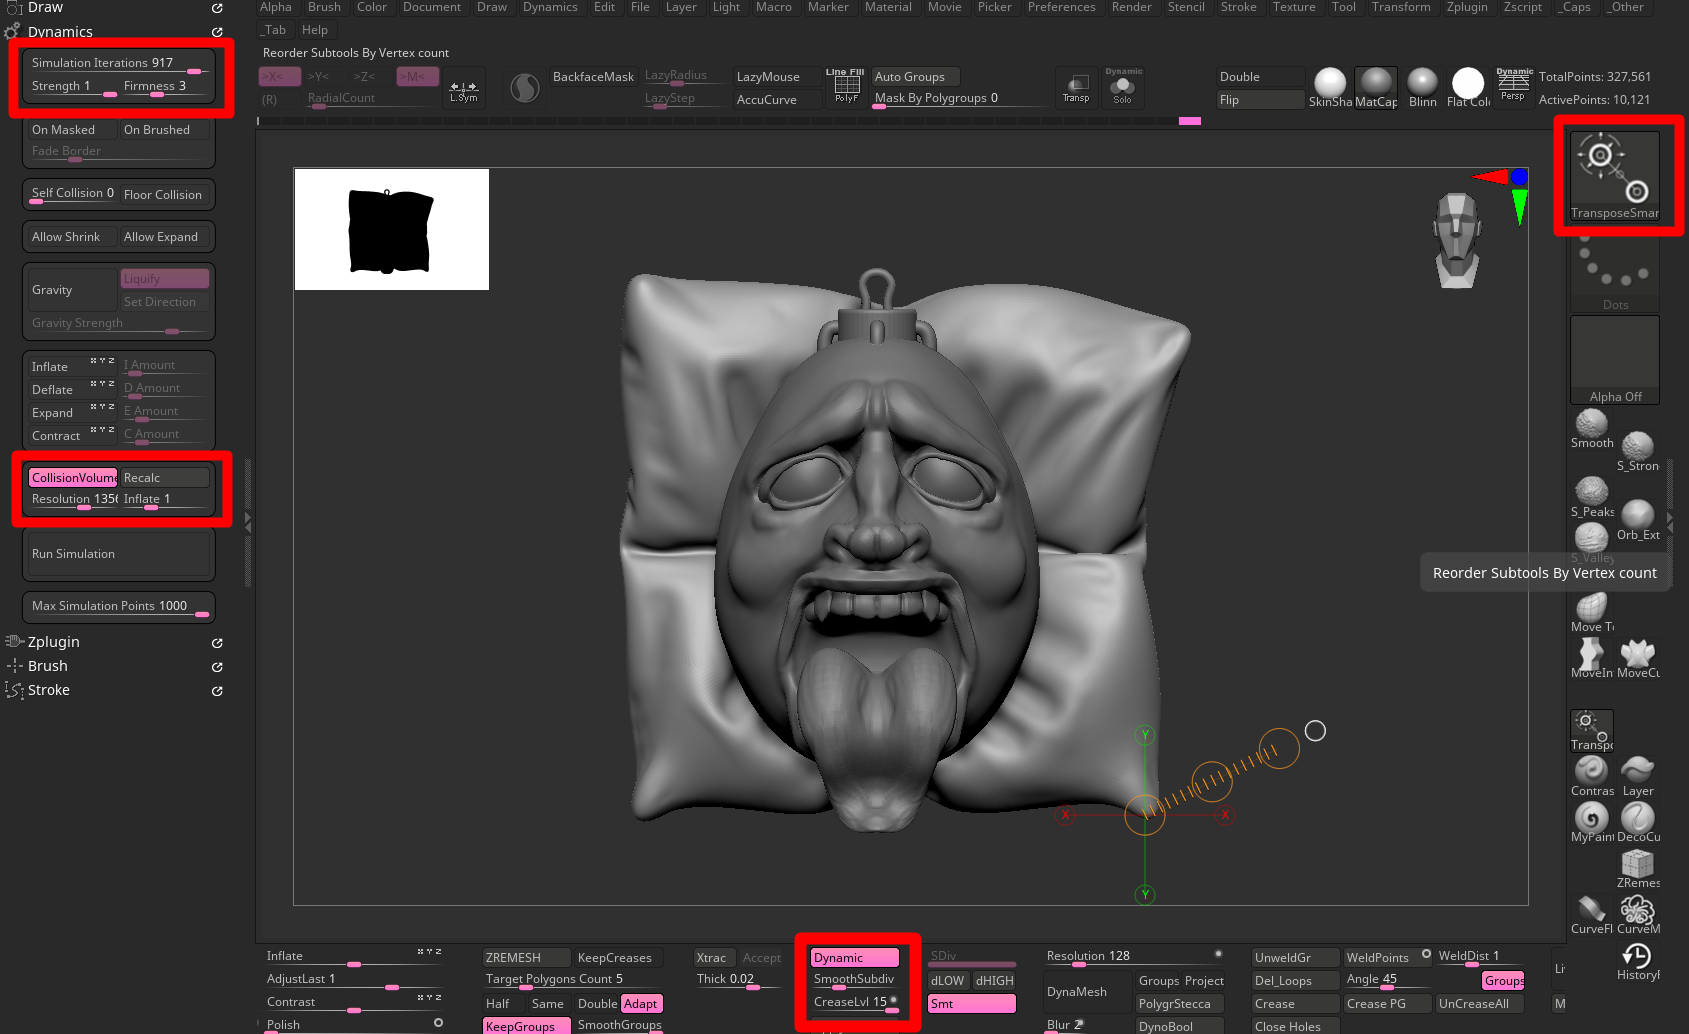Select the Orb_Ext brush
1689x1034 pixels.
coord(1638,520)
